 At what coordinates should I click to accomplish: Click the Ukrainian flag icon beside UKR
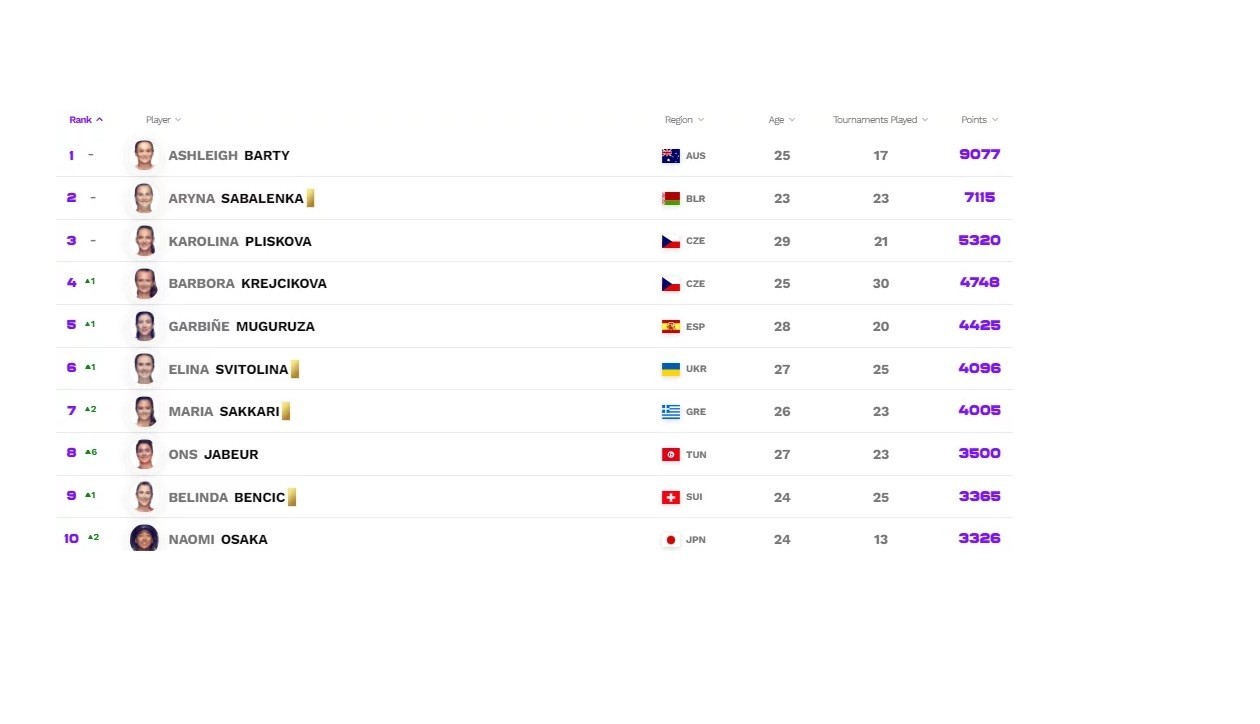point(670,369)
